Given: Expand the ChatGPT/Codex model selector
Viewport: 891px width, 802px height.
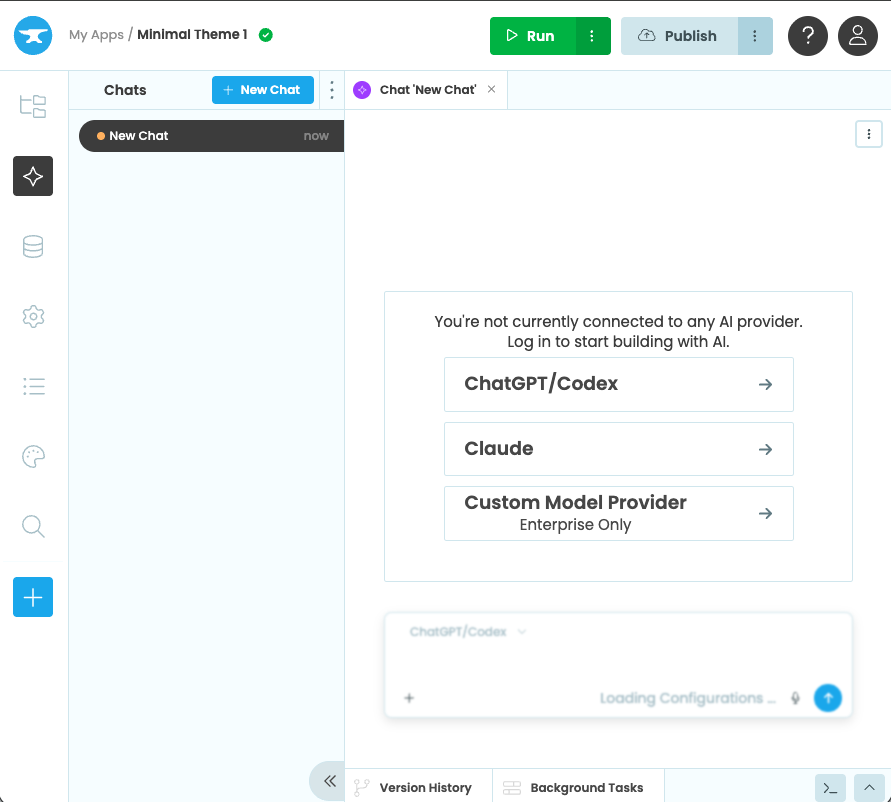Looking at the screenshot, I should click(x=468, y=631).
